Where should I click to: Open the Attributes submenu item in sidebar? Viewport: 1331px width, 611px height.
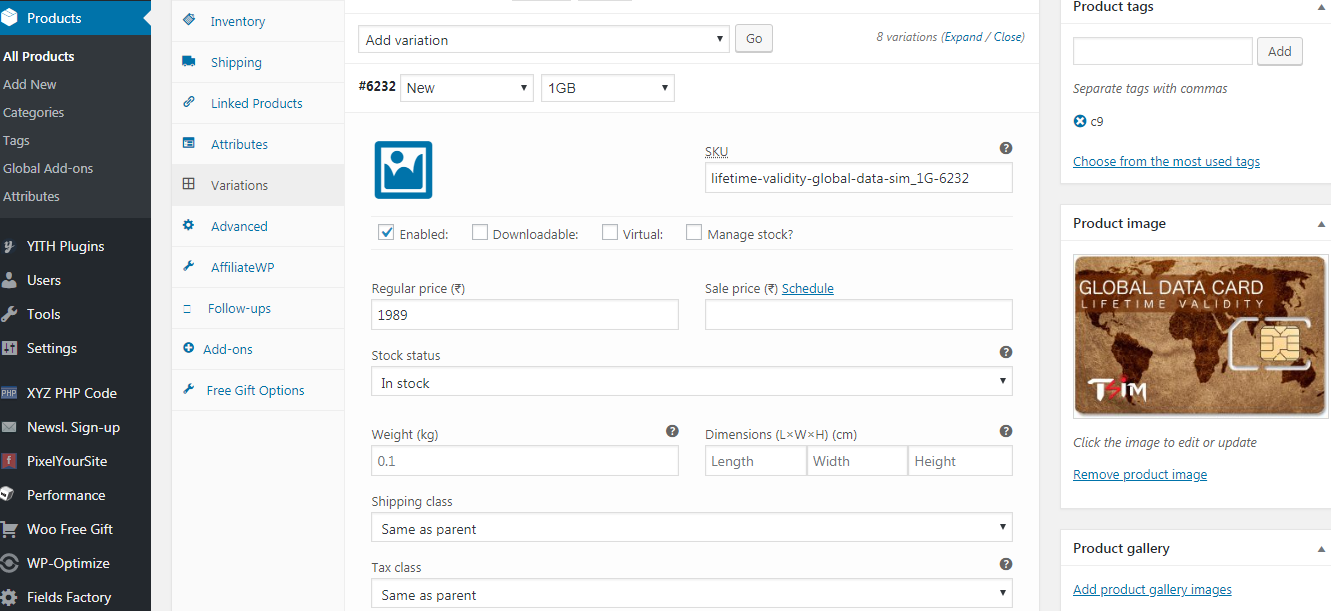[x=32, y=196]
